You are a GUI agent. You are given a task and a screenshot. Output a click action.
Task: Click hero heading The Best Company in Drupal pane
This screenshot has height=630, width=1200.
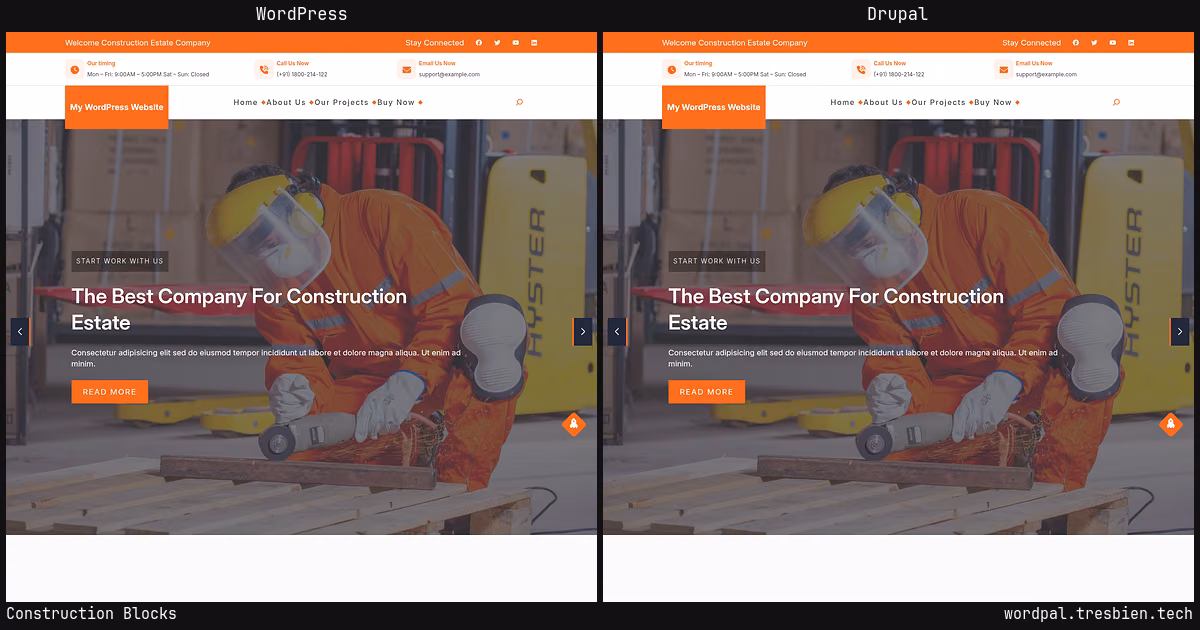836,309
